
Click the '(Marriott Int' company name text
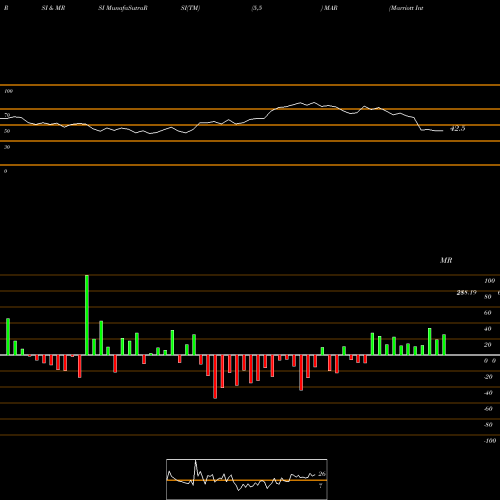[406, 8]
